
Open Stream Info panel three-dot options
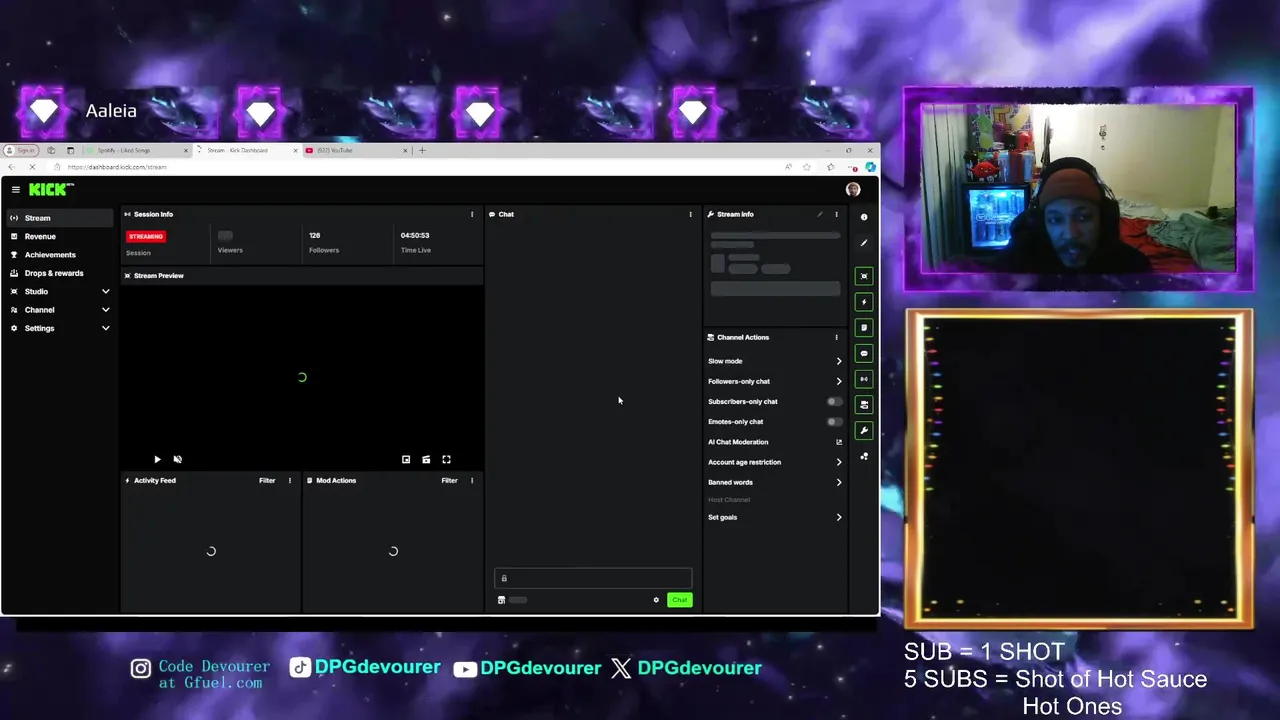[836, 214]
